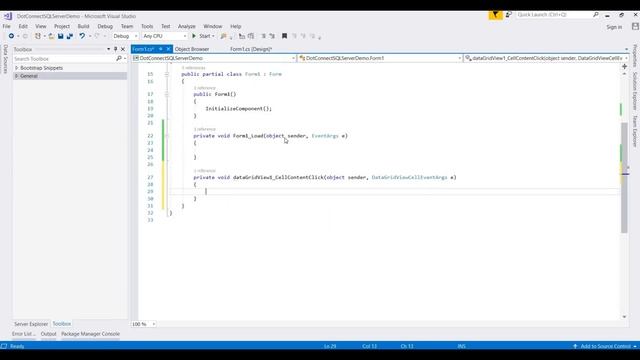Click the InitializeComponent(); code line
The image size is (640, 360).
pos(238,109)
